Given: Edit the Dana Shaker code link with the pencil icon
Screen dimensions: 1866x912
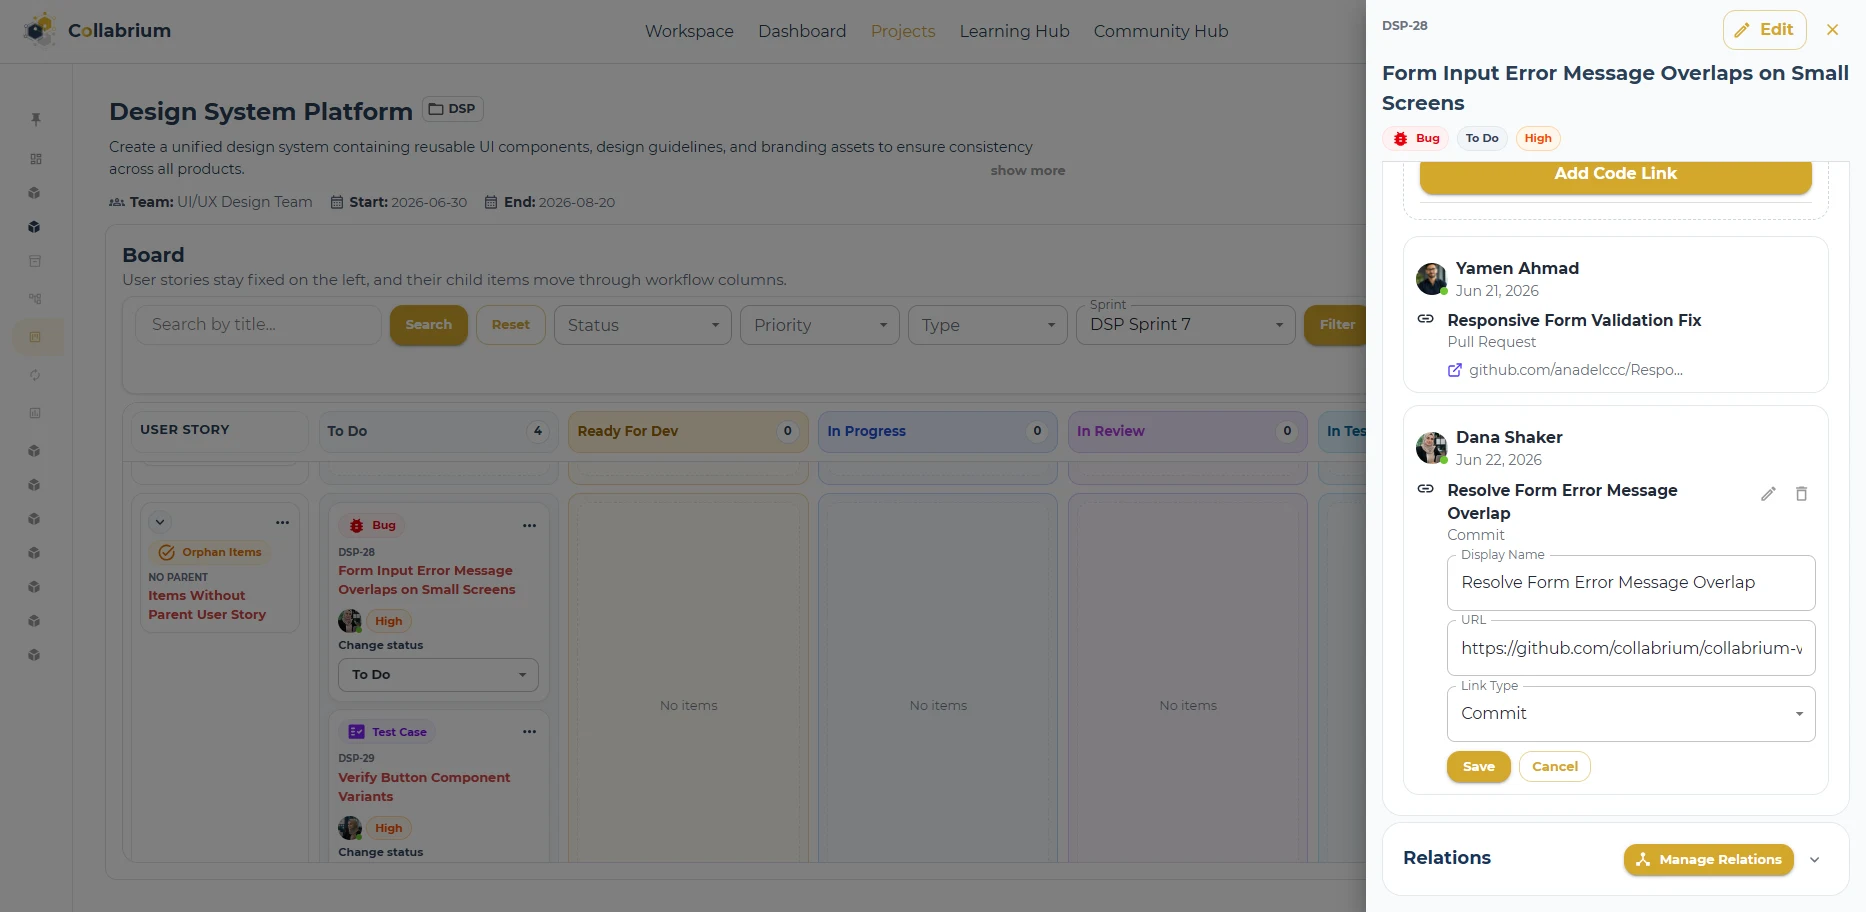Looking at the screenshot, I should [1768, 494].
